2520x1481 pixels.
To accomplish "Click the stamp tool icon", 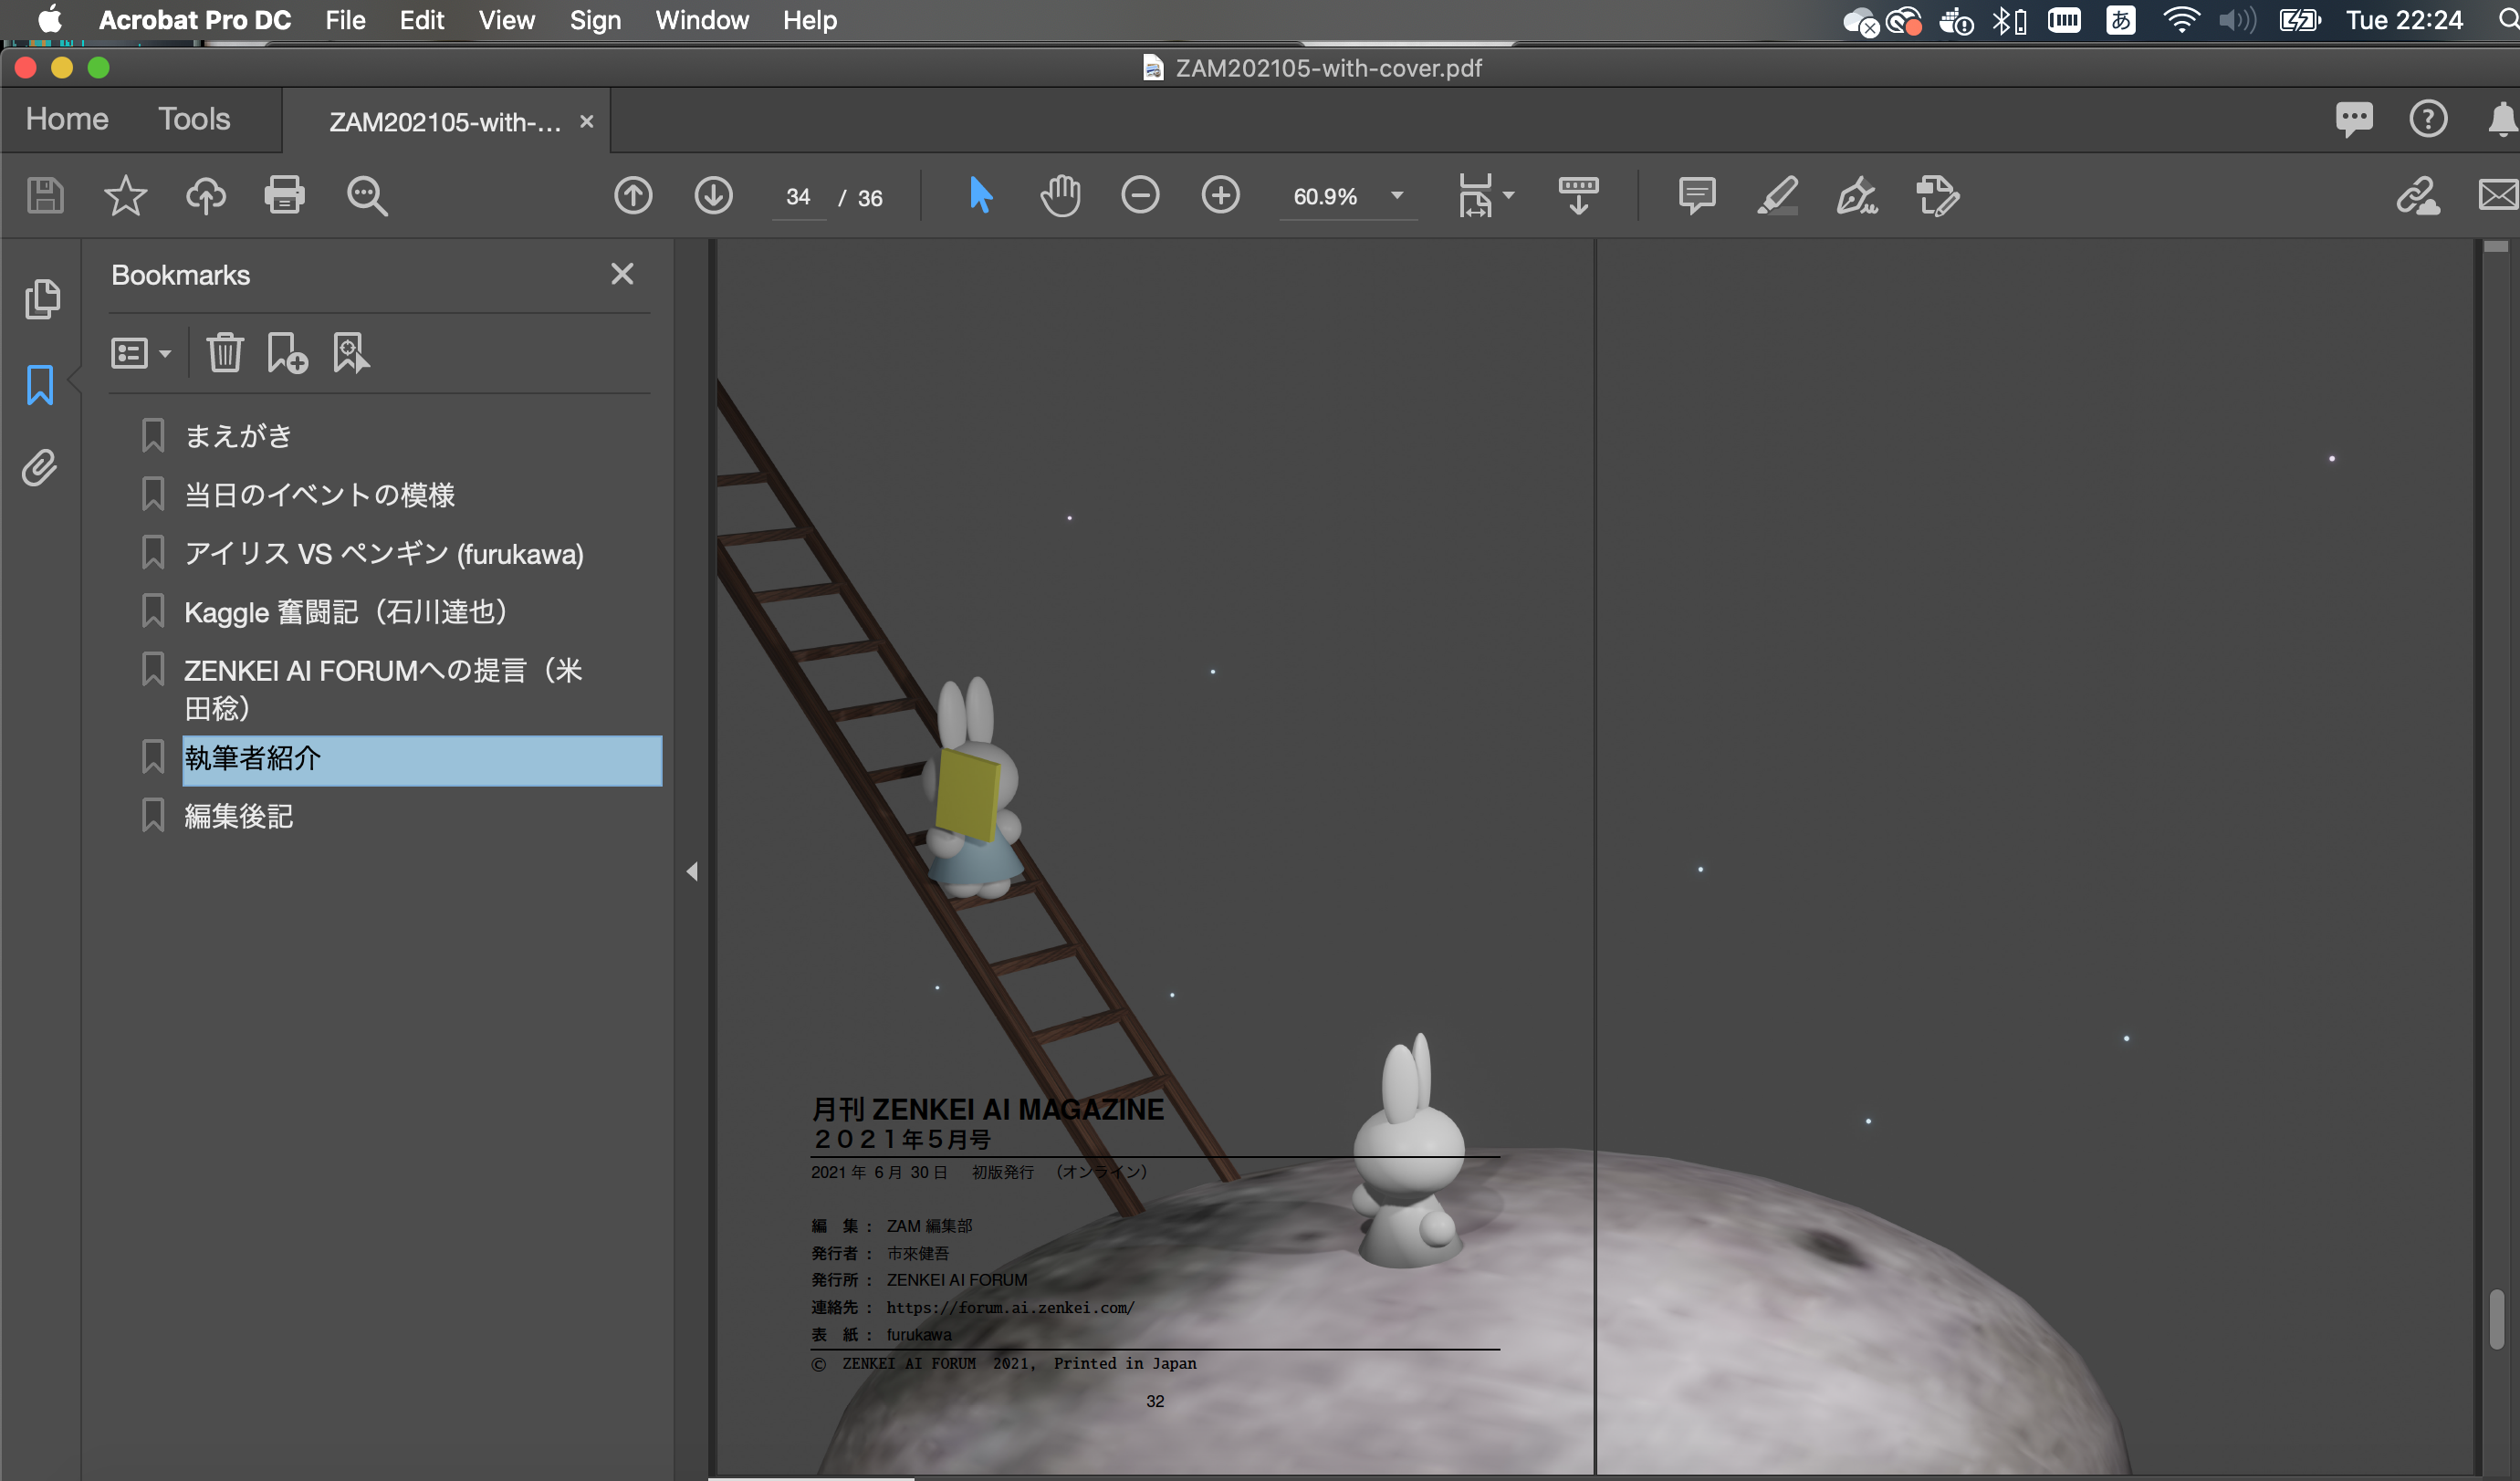I will tap(1937, 195).
